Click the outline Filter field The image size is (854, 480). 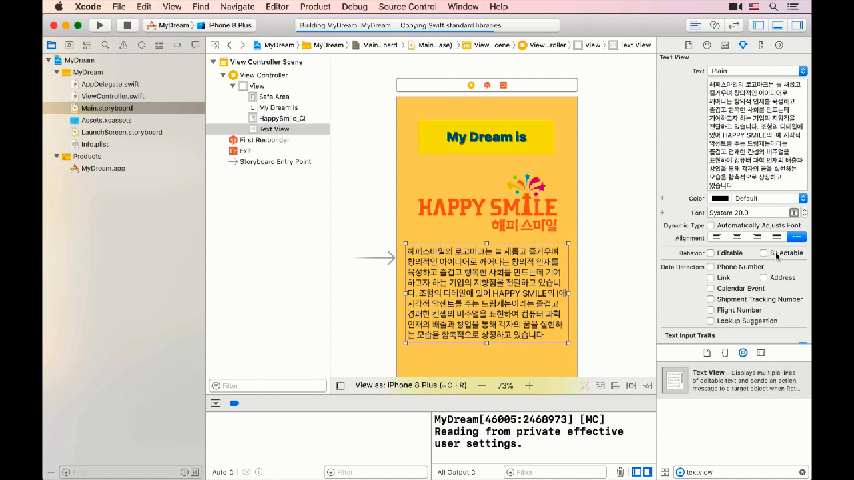point(268,386)
